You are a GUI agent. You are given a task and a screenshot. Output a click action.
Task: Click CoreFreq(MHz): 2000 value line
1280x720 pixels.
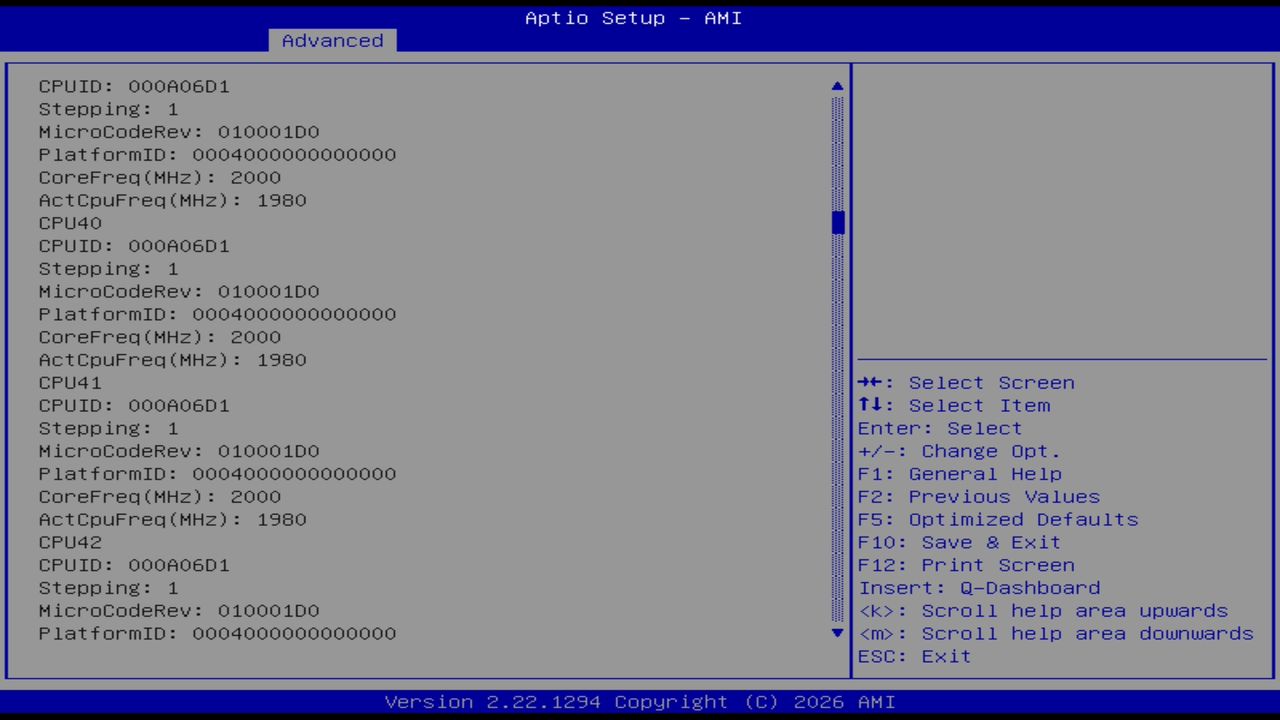[159, 177]
